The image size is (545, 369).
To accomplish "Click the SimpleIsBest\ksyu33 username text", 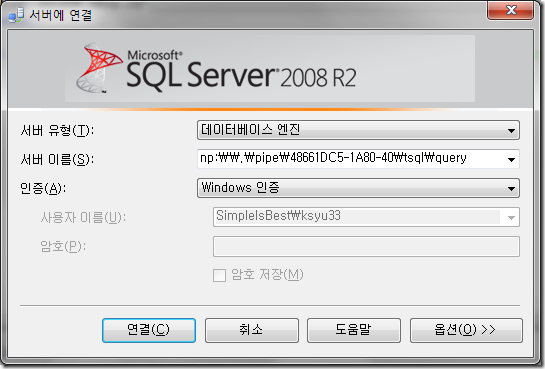I will (x=278, y=215).
